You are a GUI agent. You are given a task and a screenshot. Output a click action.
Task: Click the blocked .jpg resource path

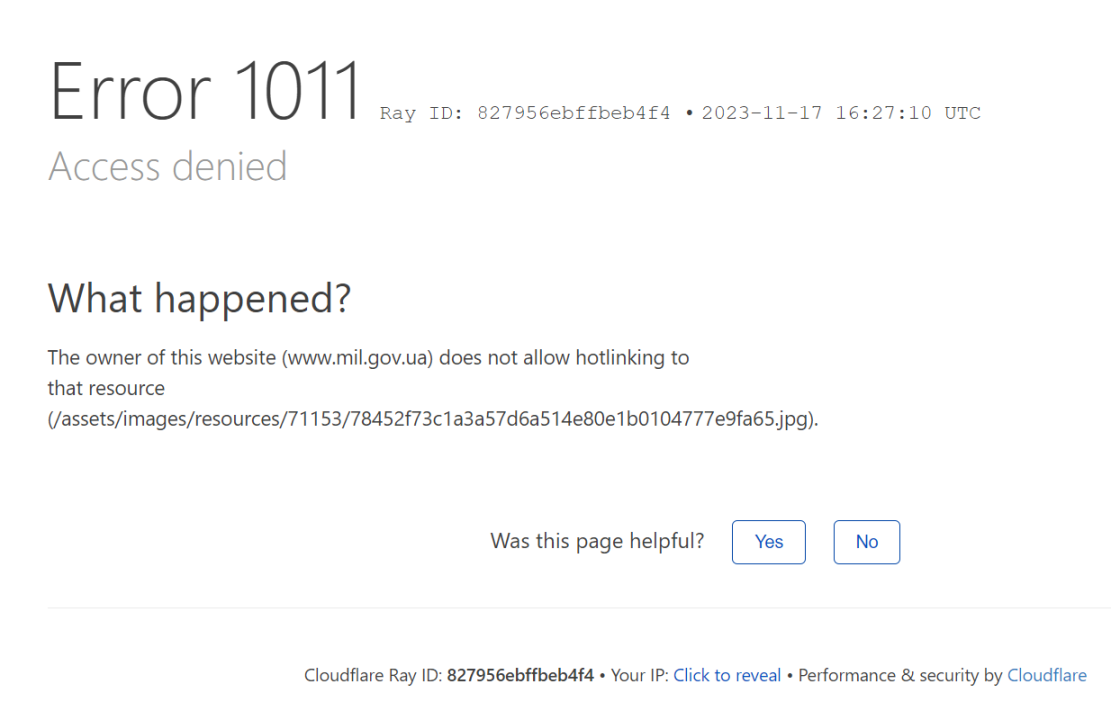[x=433, y=419]
